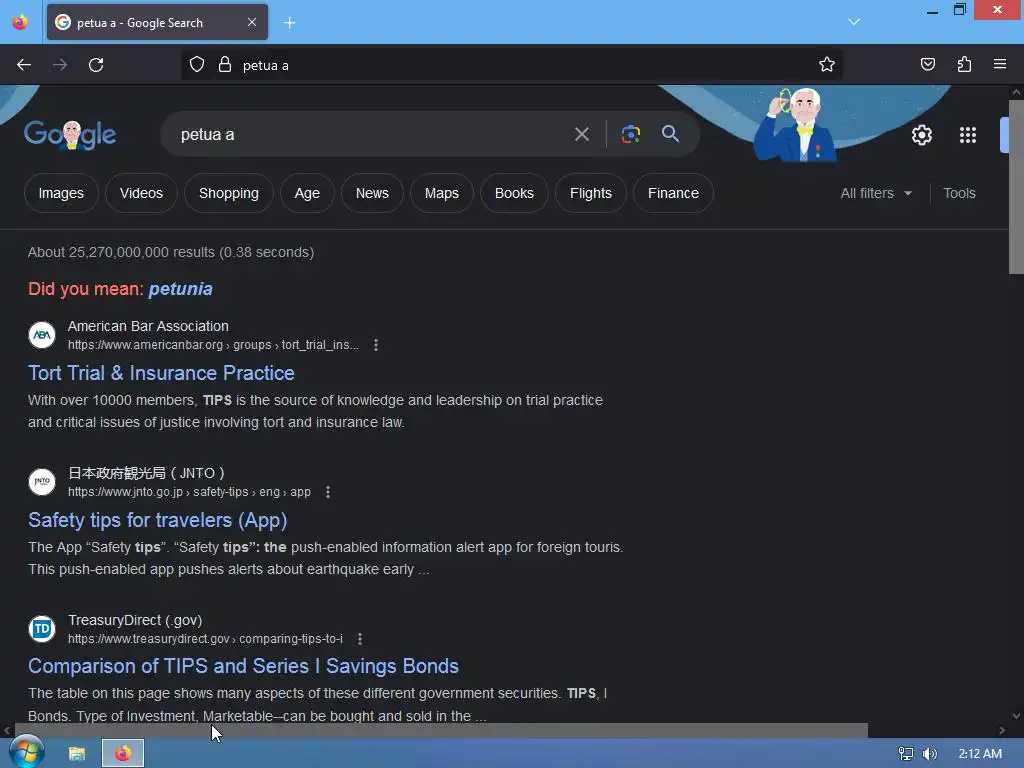Select the Images filter chip

click(x=61, y=193)
